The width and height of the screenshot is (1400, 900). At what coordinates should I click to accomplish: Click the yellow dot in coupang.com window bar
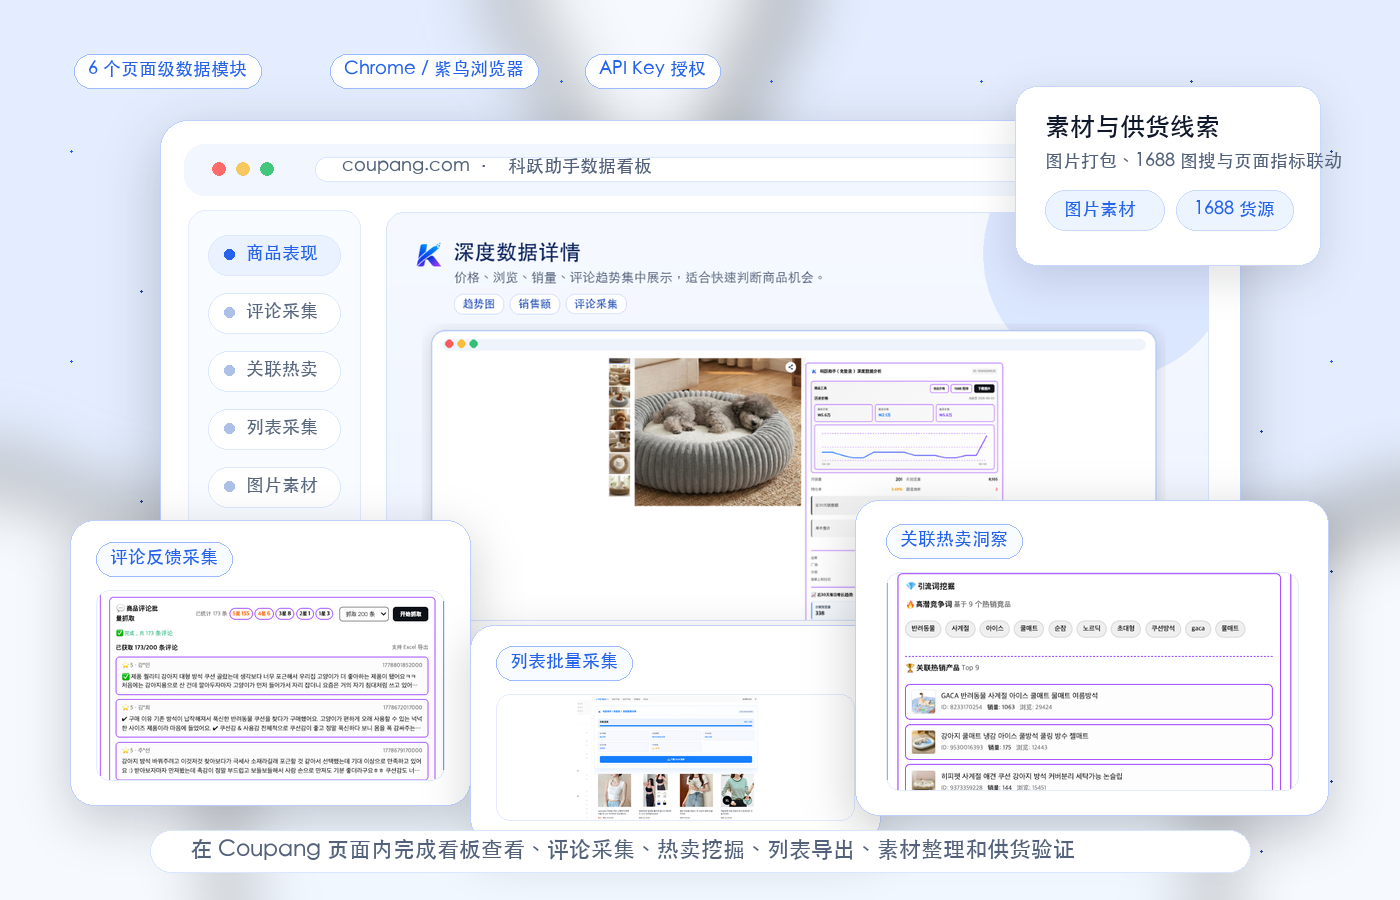(x=243, y=169)
